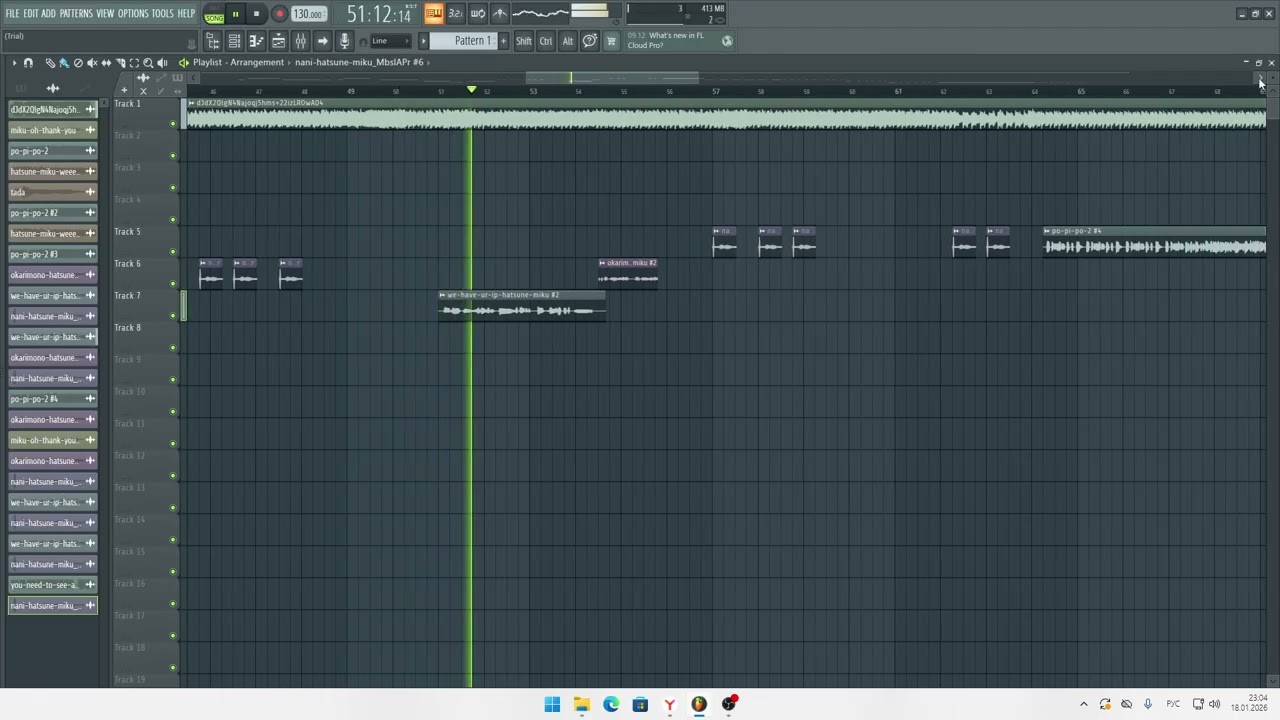This screenshot has height=720, width=1280.
Task: Toggle loop recording icon
Action: tap(477, 13)
